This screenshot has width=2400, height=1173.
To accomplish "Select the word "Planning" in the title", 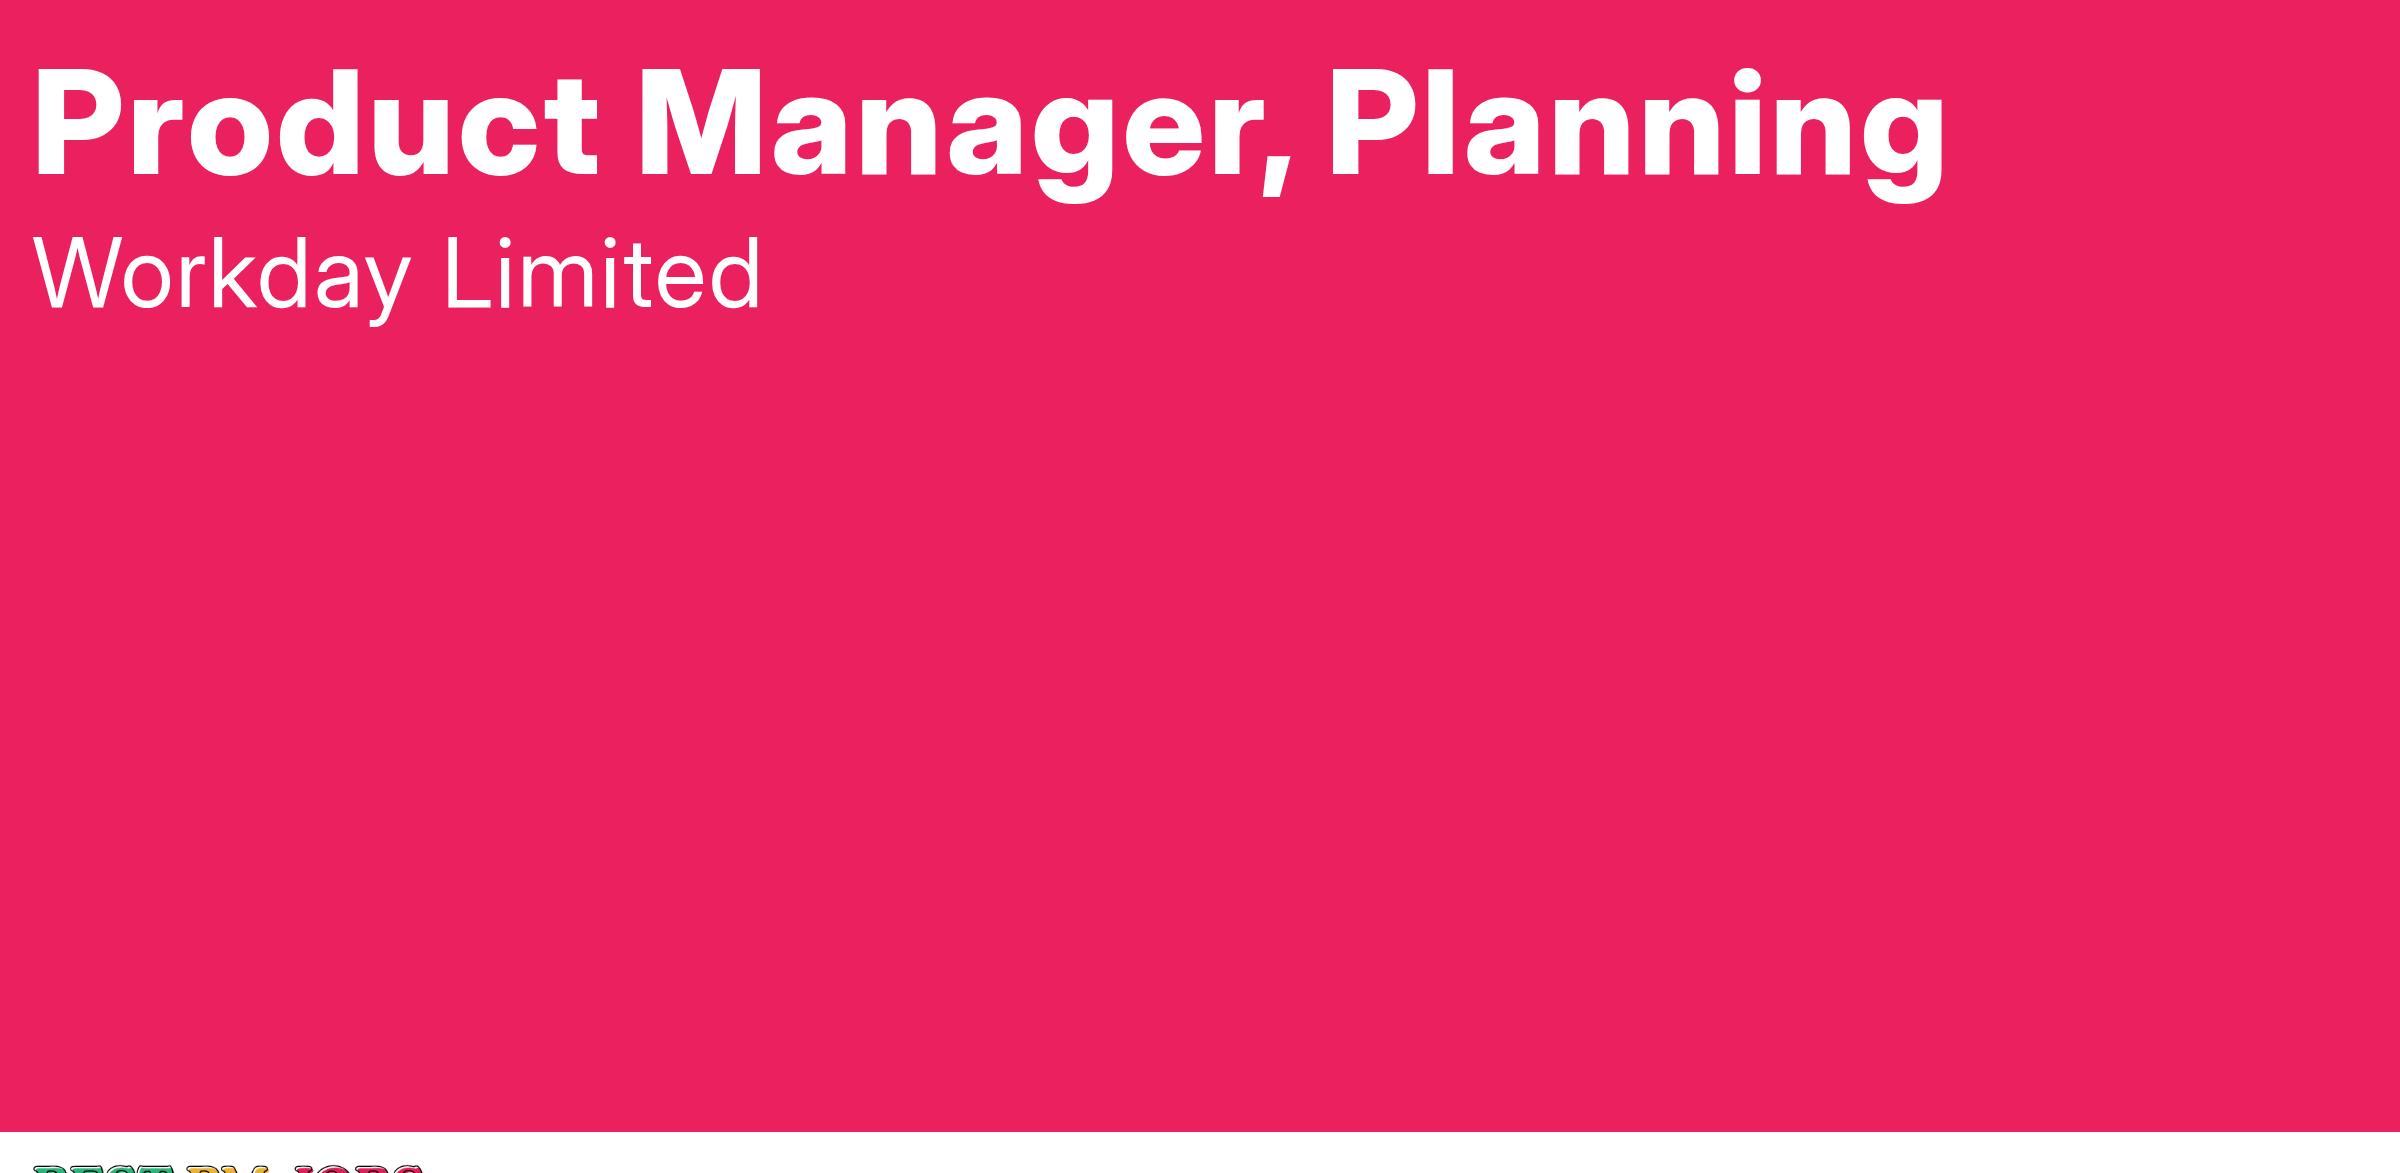I will point(1636,136).
